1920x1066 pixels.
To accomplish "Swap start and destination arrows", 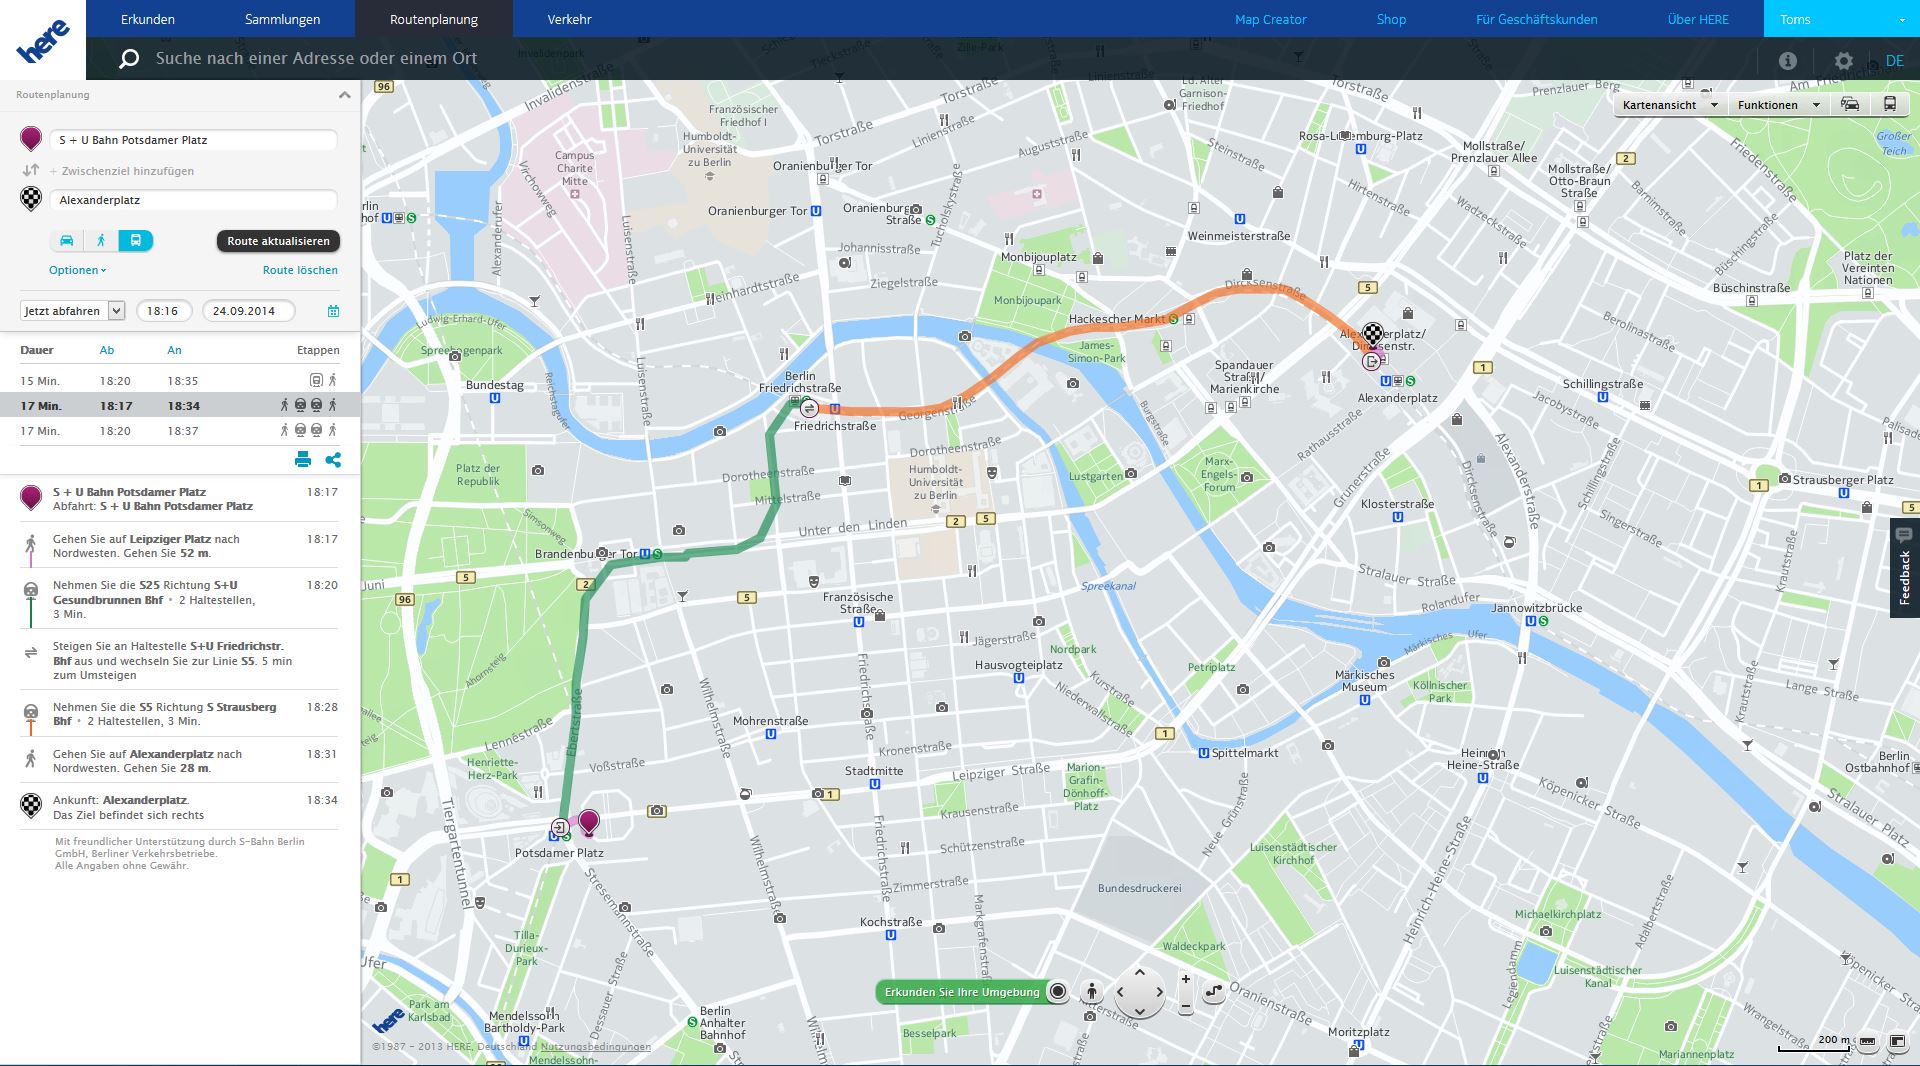I will 31,171.
